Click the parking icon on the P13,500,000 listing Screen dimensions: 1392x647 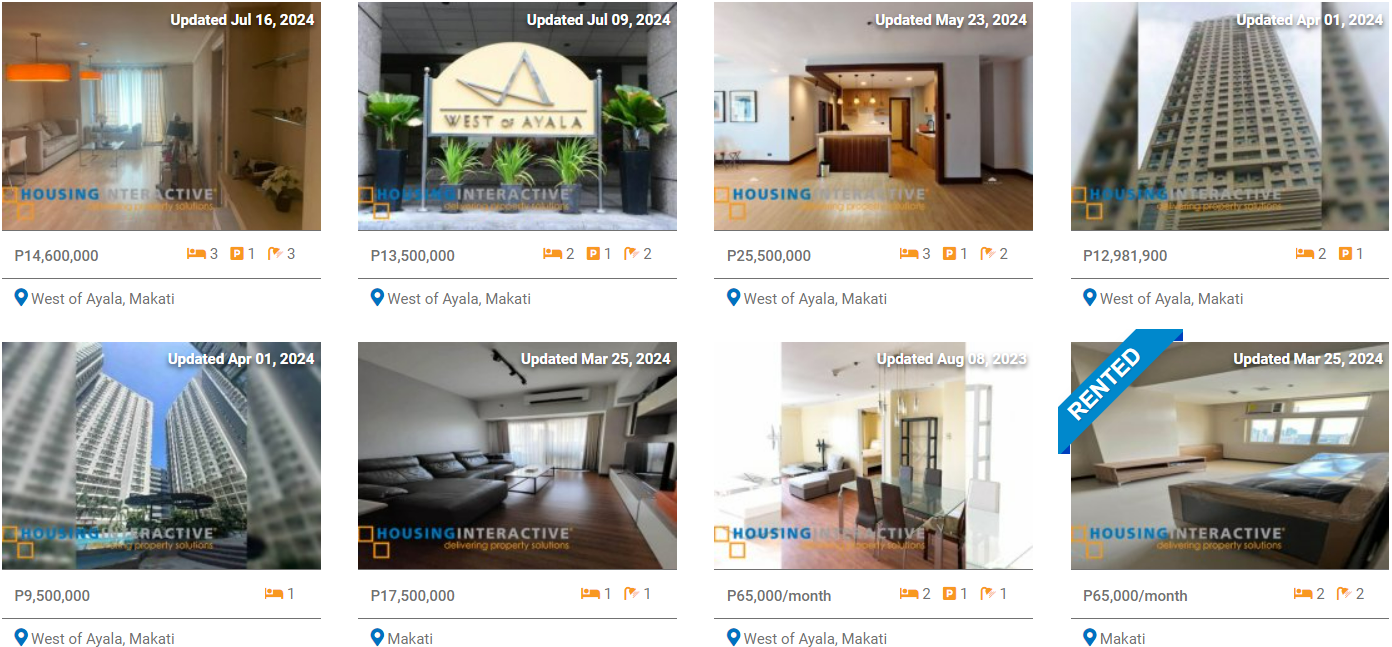coord(593,254)
